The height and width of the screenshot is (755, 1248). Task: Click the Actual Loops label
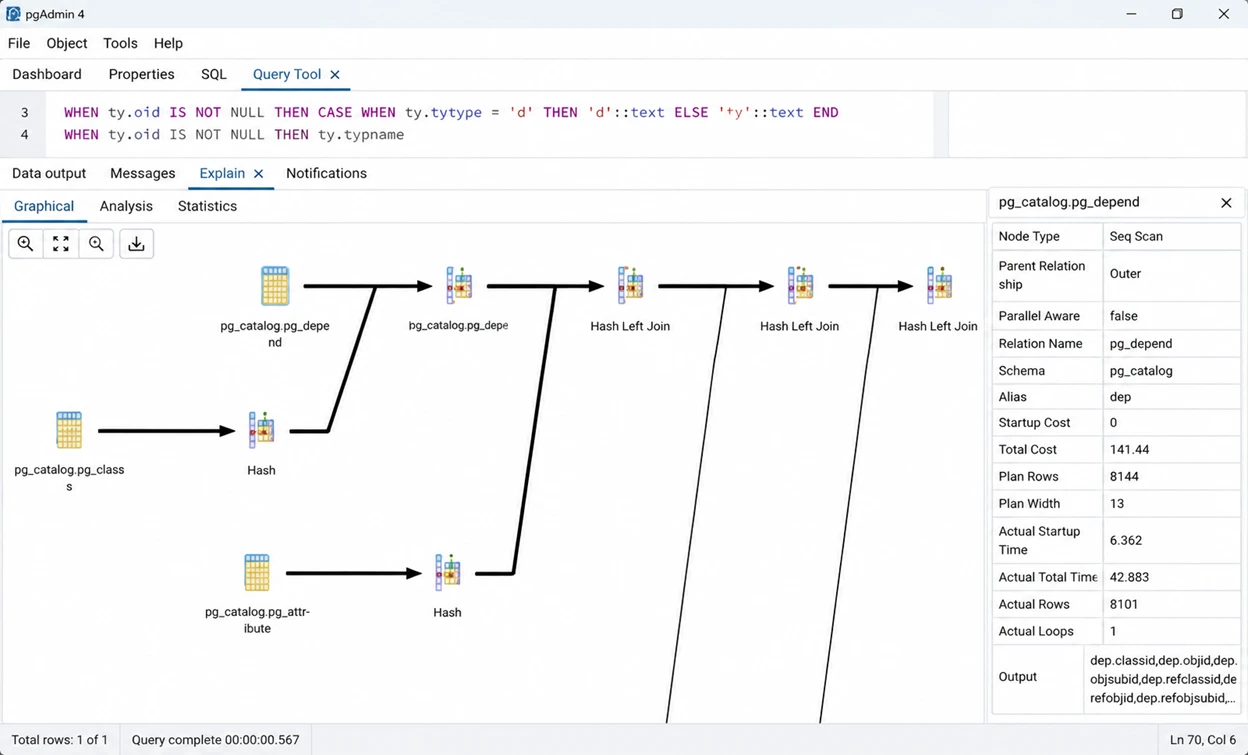click(1036, 631)
